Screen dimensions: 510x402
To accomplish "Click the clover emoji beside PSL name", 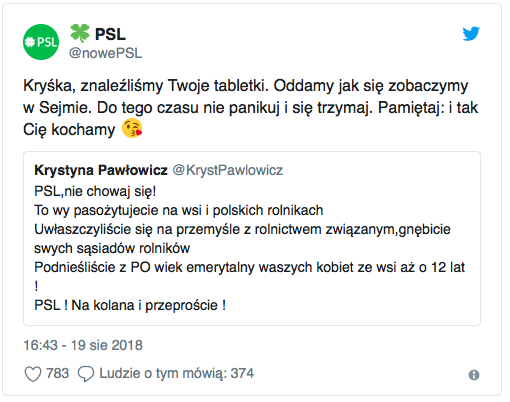I will tap(80, 33).
